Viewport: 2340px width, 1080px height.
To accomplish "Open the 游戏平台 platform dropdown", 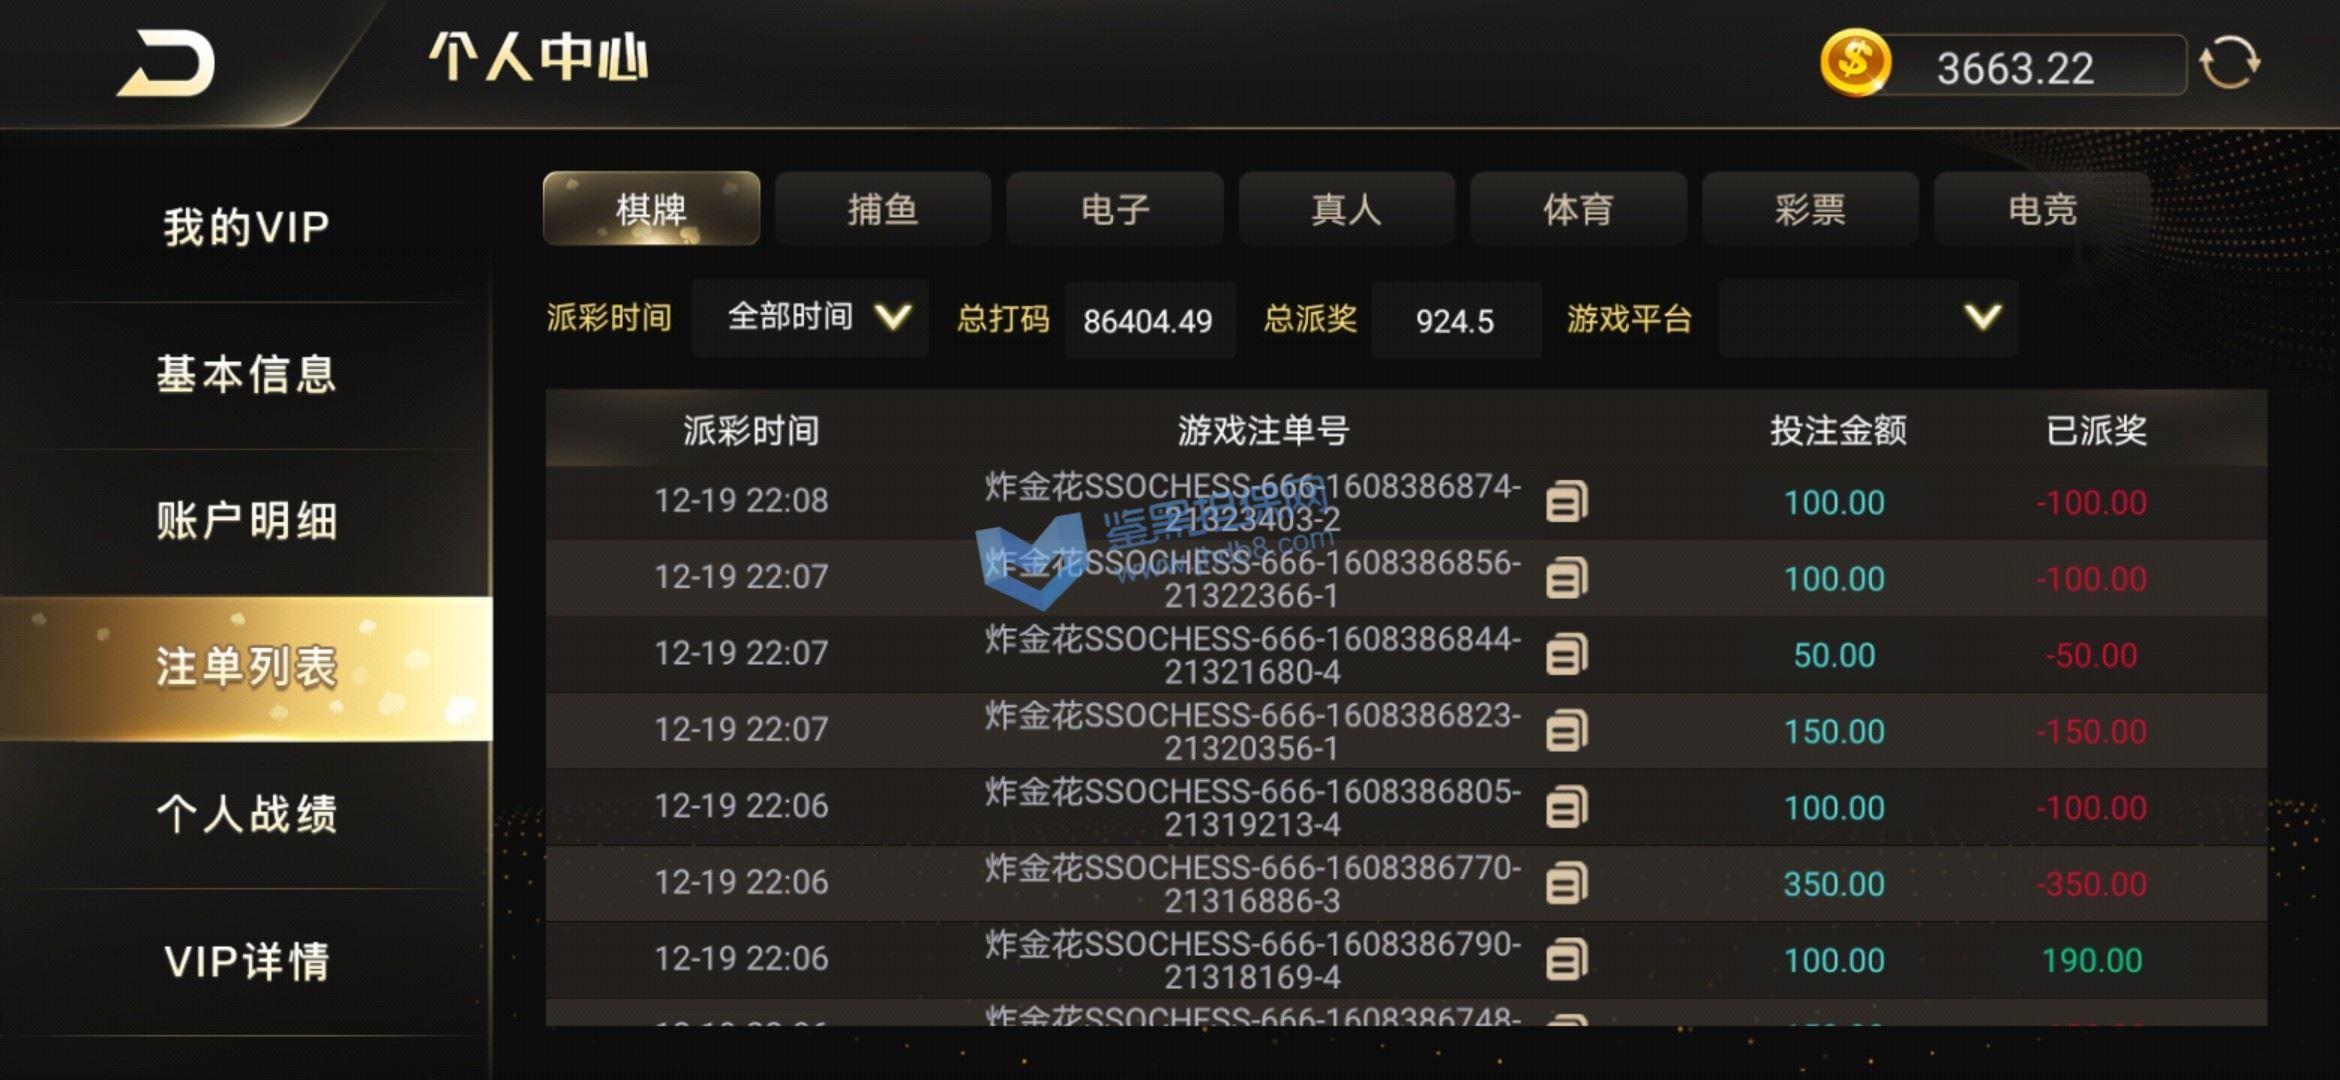I will point(1868,318).
